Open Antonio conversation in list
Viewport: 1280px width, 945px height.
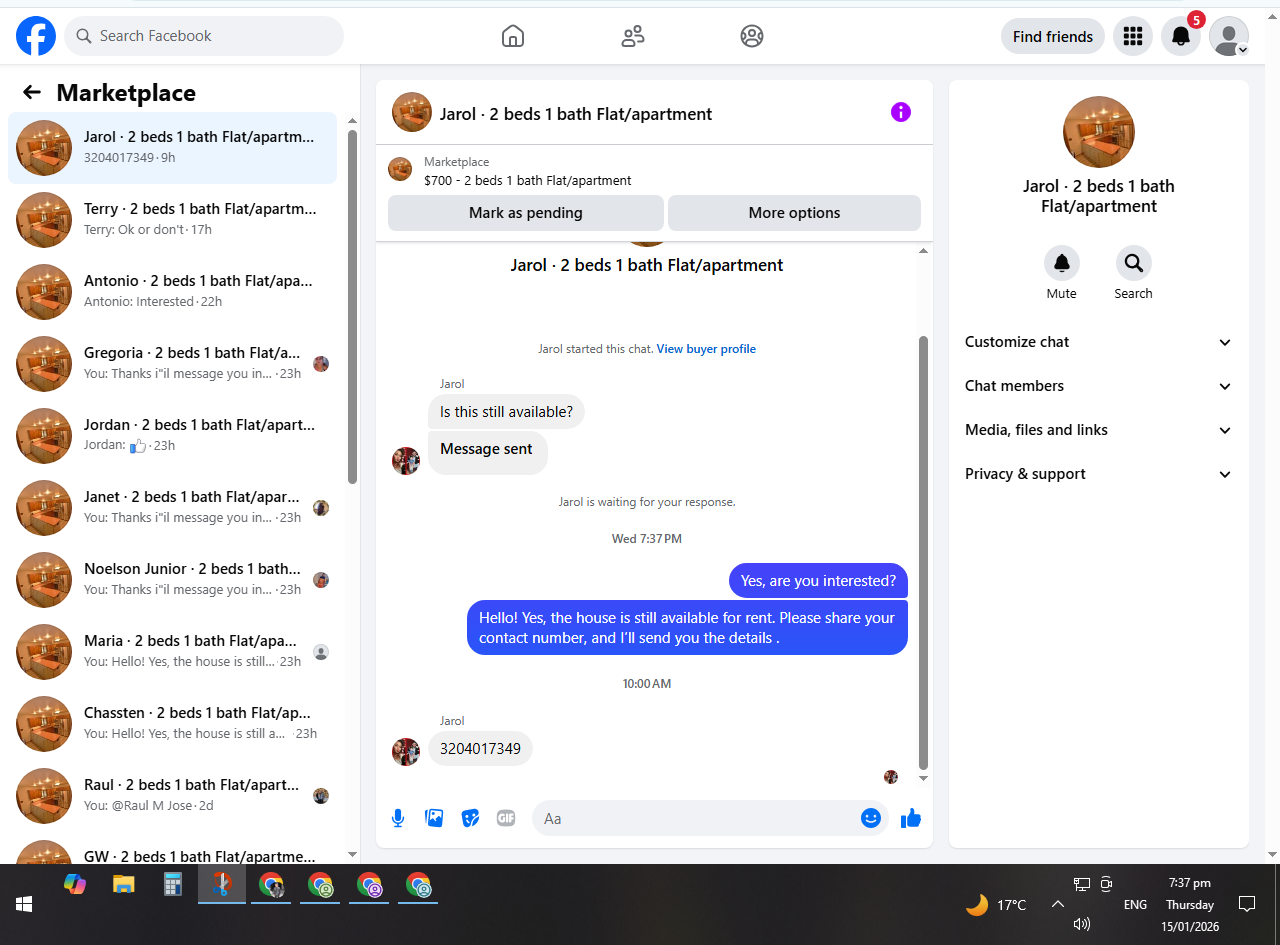click(172, 292)
